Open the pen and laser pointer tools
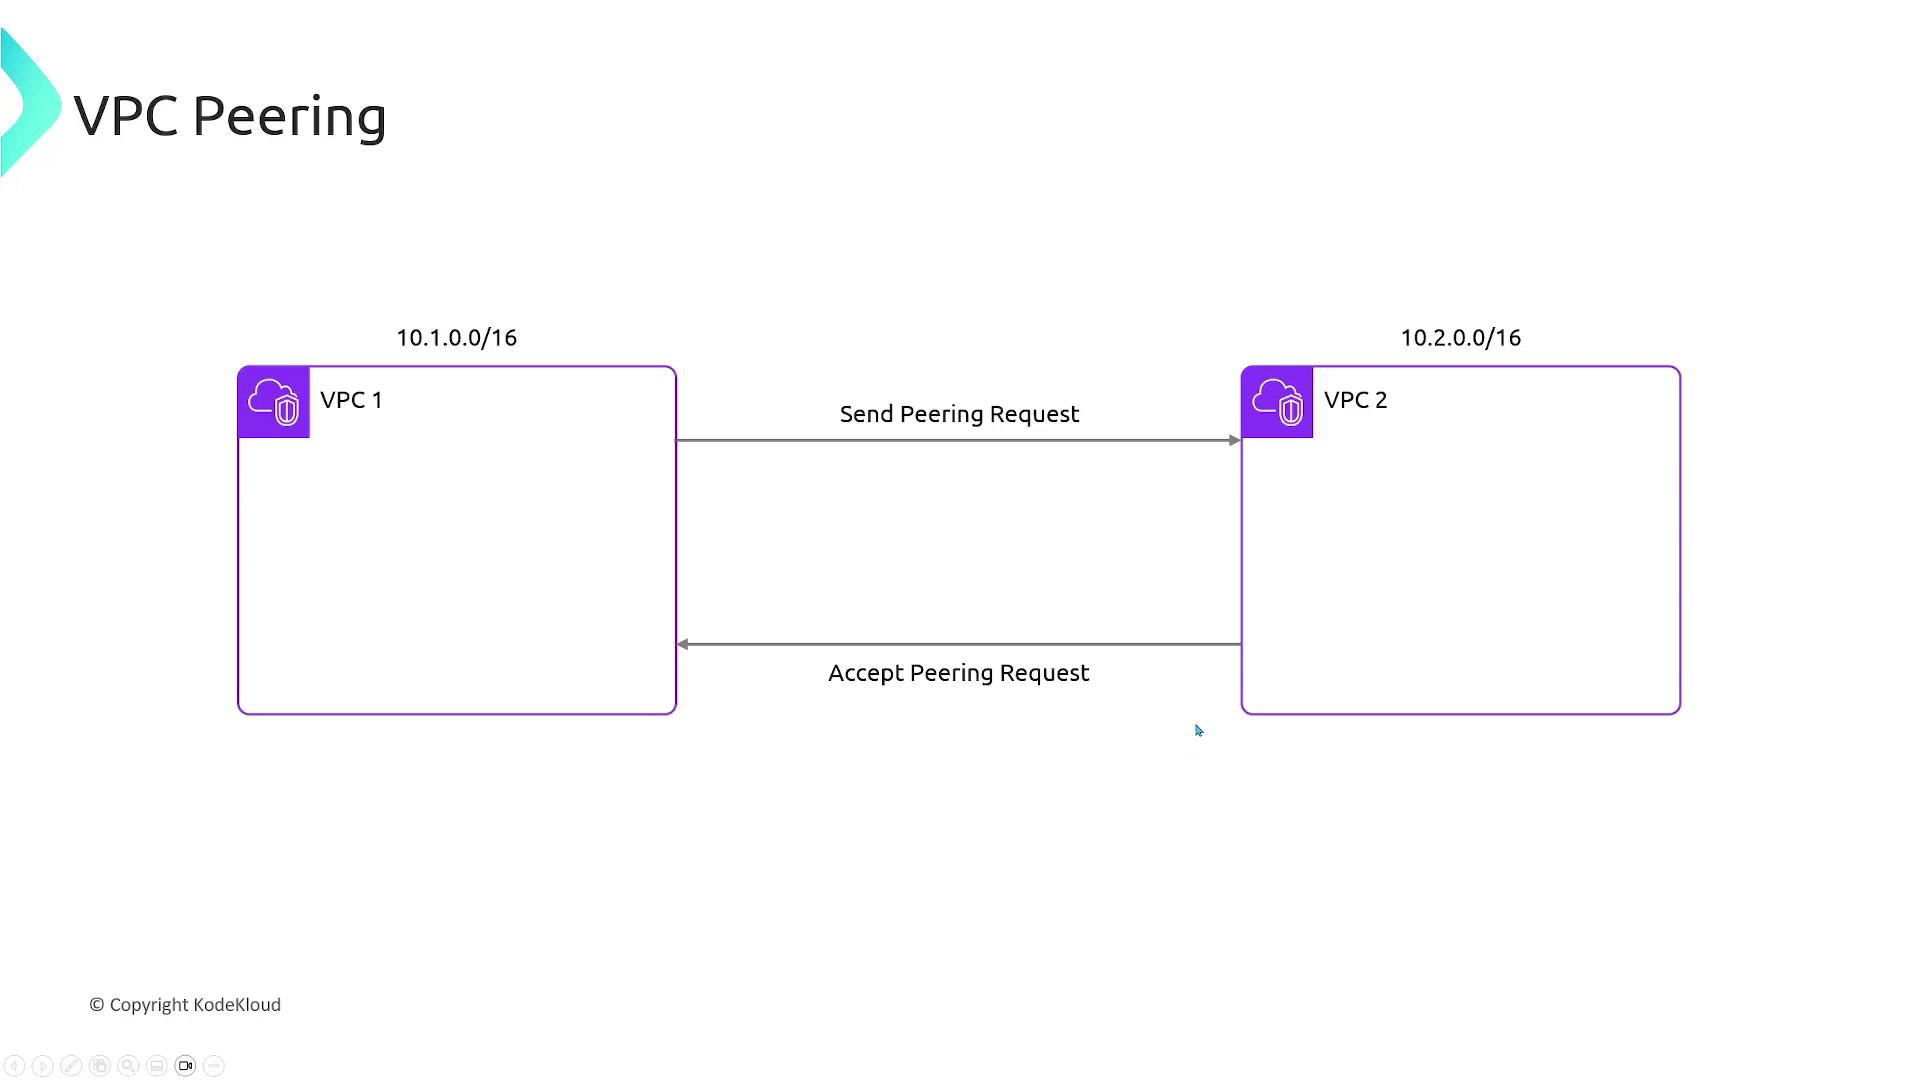 coord(71,1066)
